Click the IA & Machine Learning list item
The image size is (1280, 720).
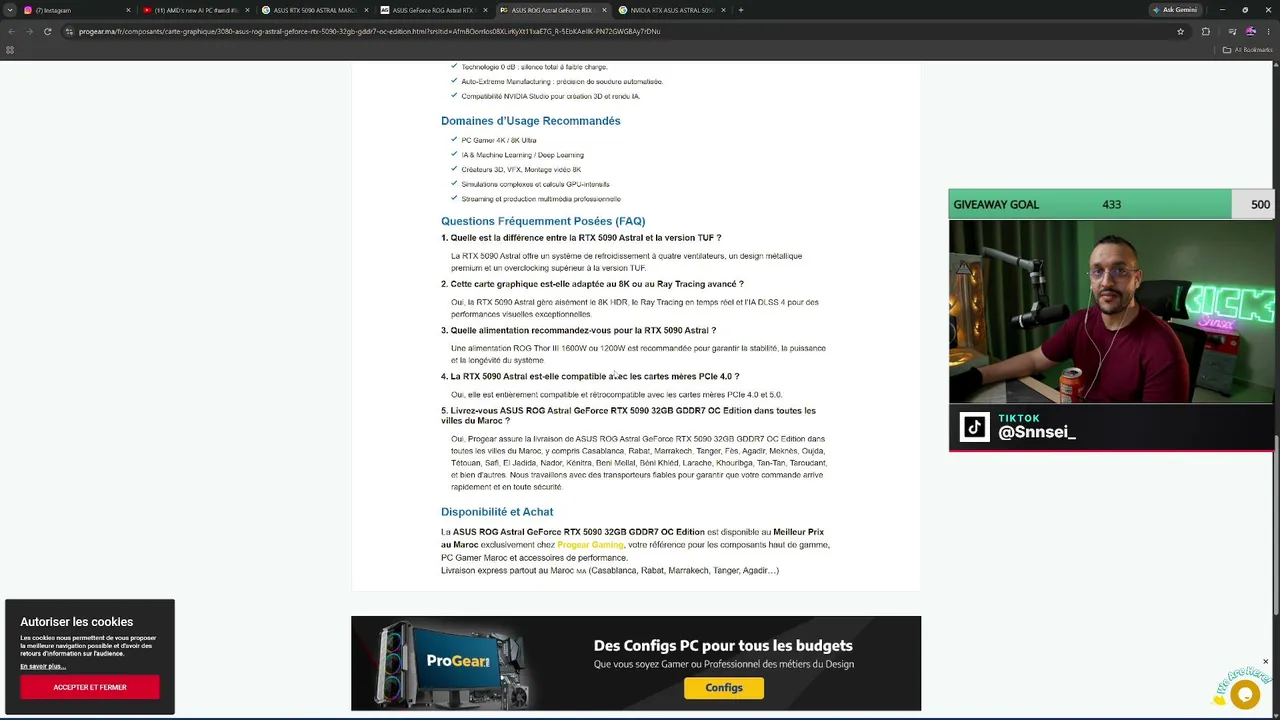pyautogui.click(x=522, y=155)
